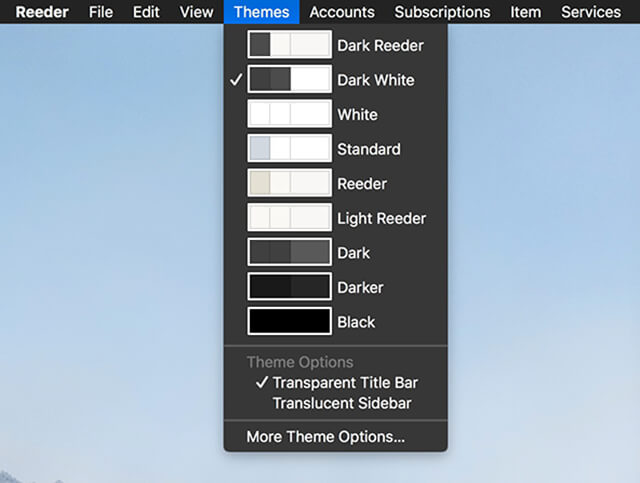Open the Accounts menu
This screenshot has width=640, height=483.
coord(342,12)
